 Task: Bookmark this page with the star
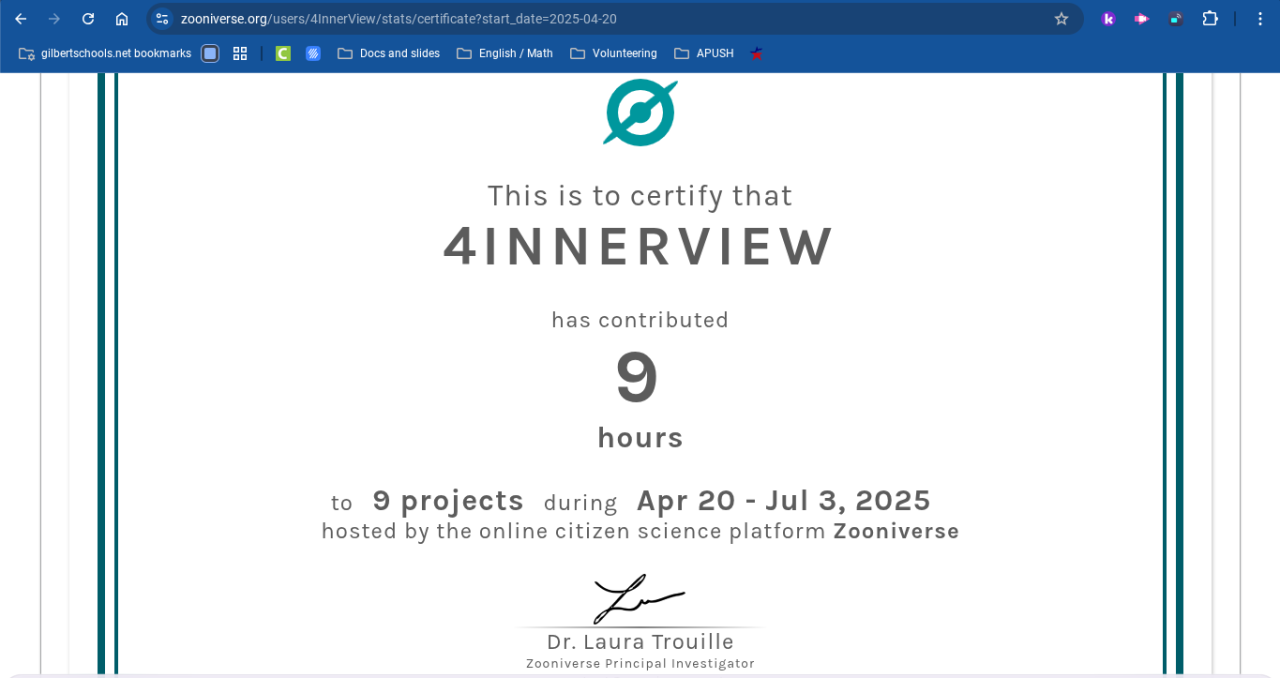click(x=1062, y=19)
